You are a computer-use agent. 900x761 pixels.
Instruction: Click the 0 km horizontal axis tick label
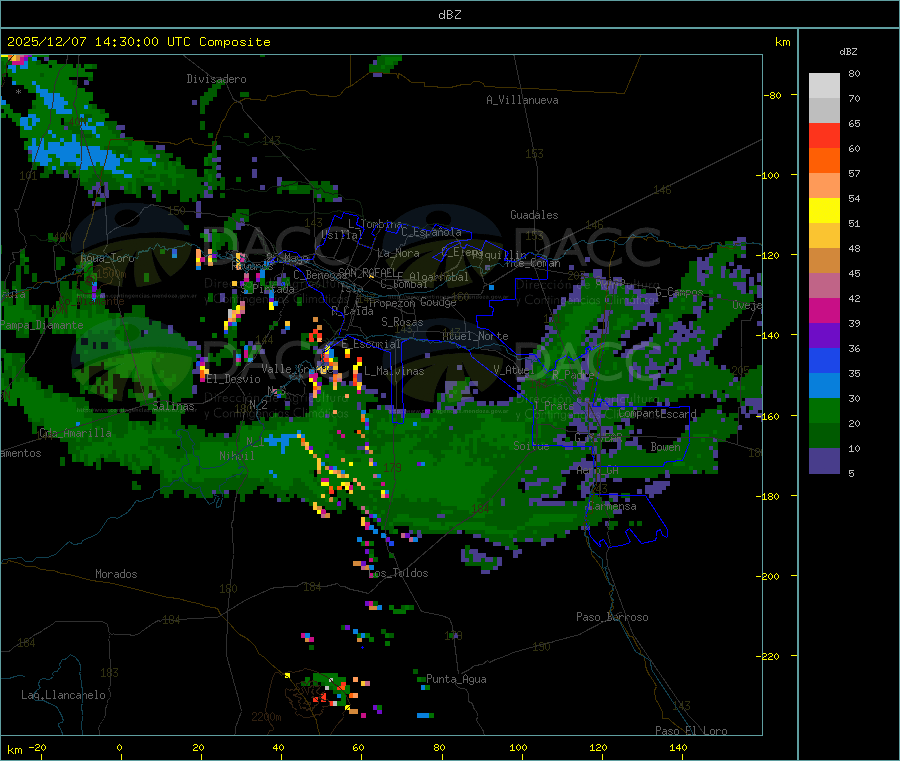point(119,747)
